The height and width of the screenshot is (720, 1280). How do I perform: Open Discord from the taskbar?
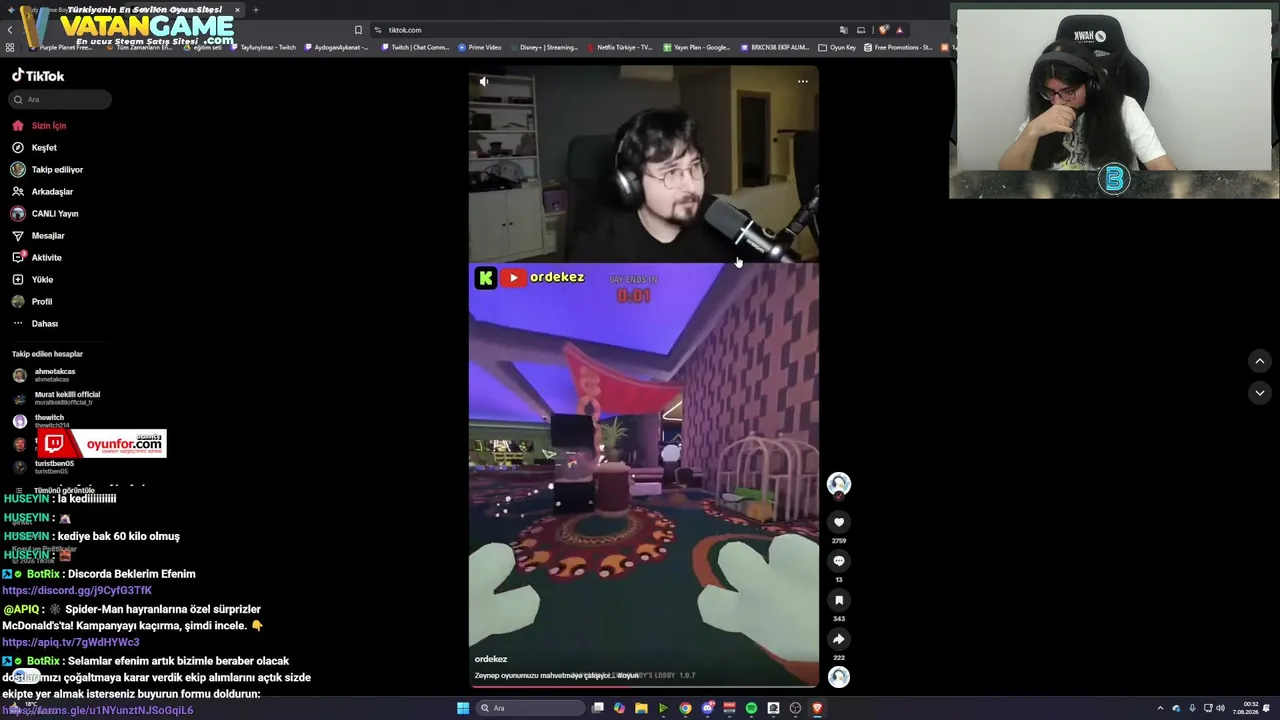[707, 708]
